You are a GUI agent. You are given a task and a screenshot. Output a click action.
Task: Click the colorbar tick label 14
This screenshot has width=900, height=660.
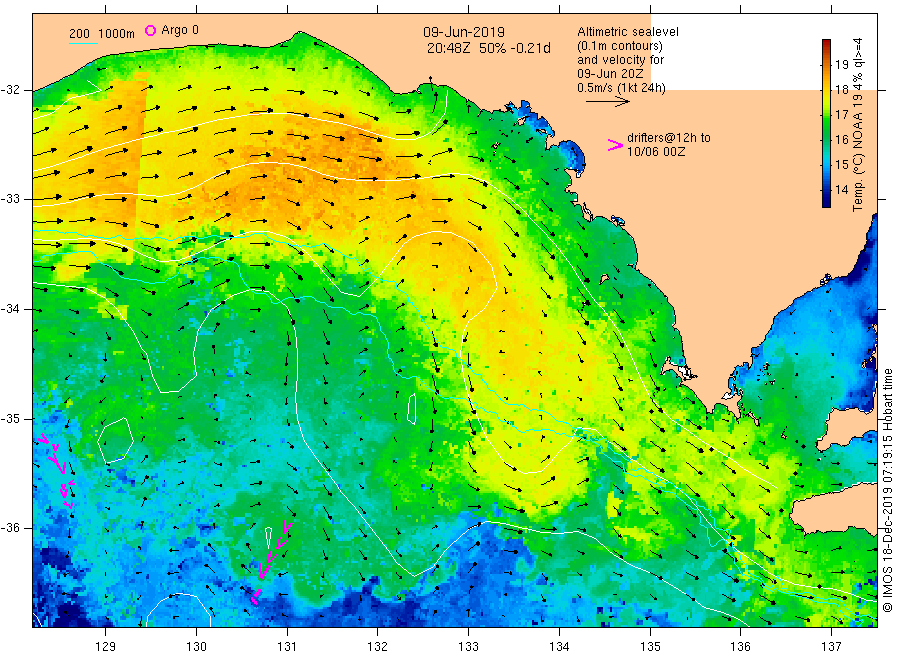pos(841,189)
